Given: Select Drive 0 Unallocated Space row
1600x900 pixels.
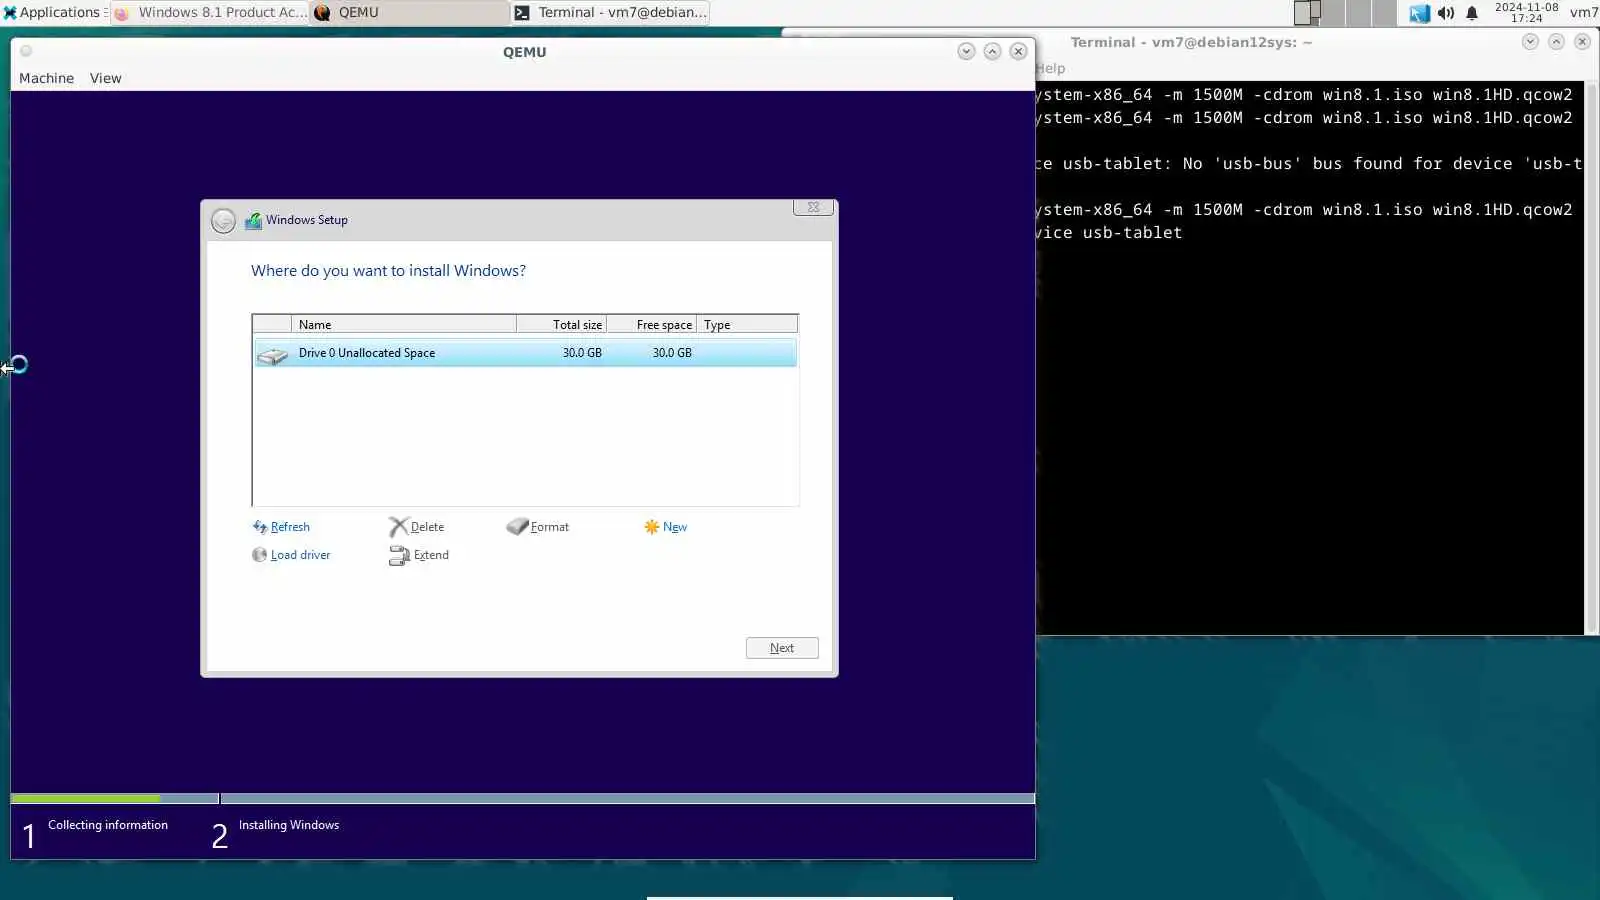Looking at the screenshot, I should pos(525,353).
